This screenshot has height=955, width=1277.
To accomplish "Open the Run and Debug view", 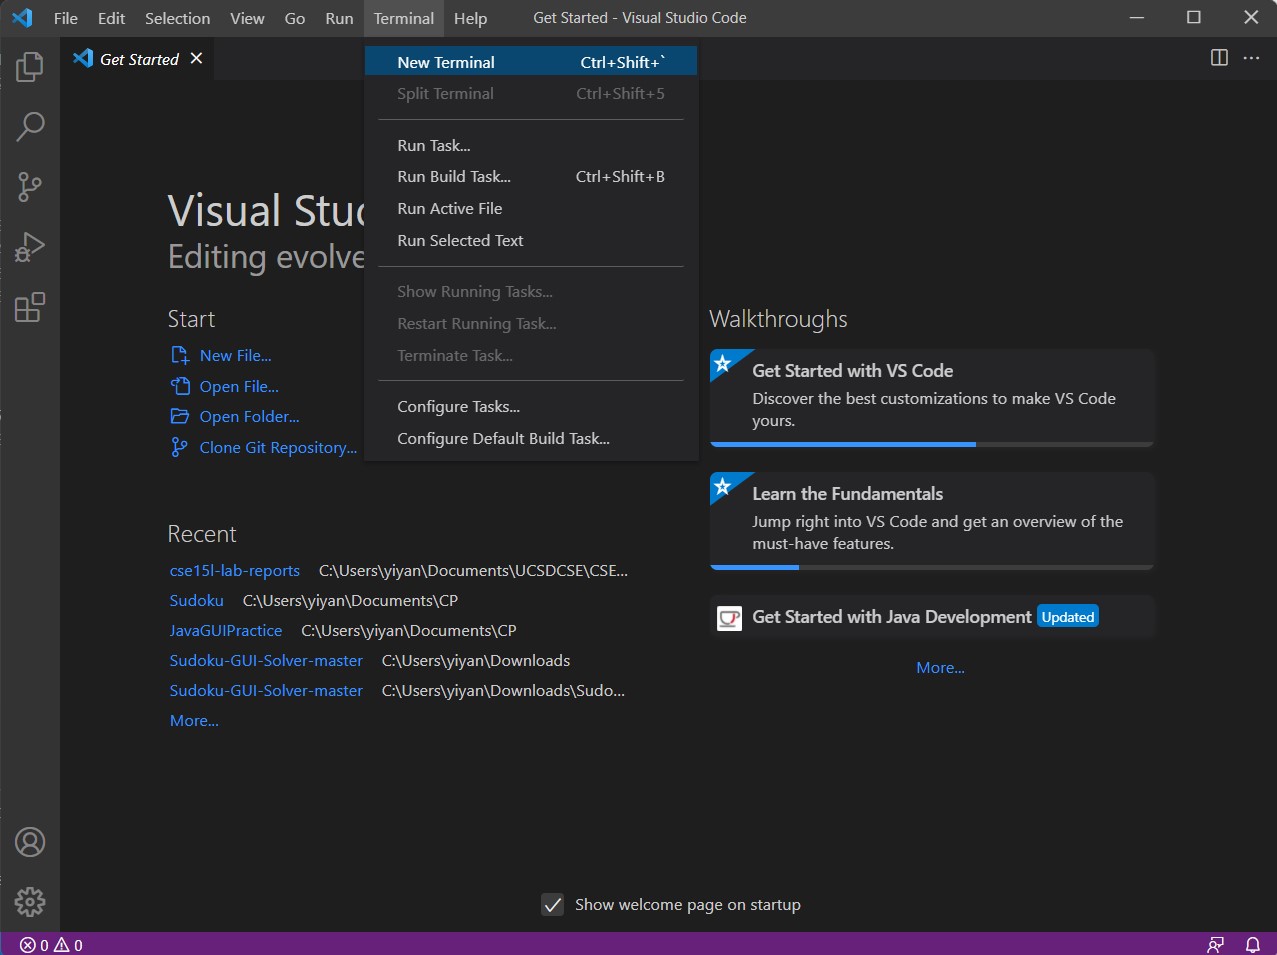I will (x=30, y=247).
